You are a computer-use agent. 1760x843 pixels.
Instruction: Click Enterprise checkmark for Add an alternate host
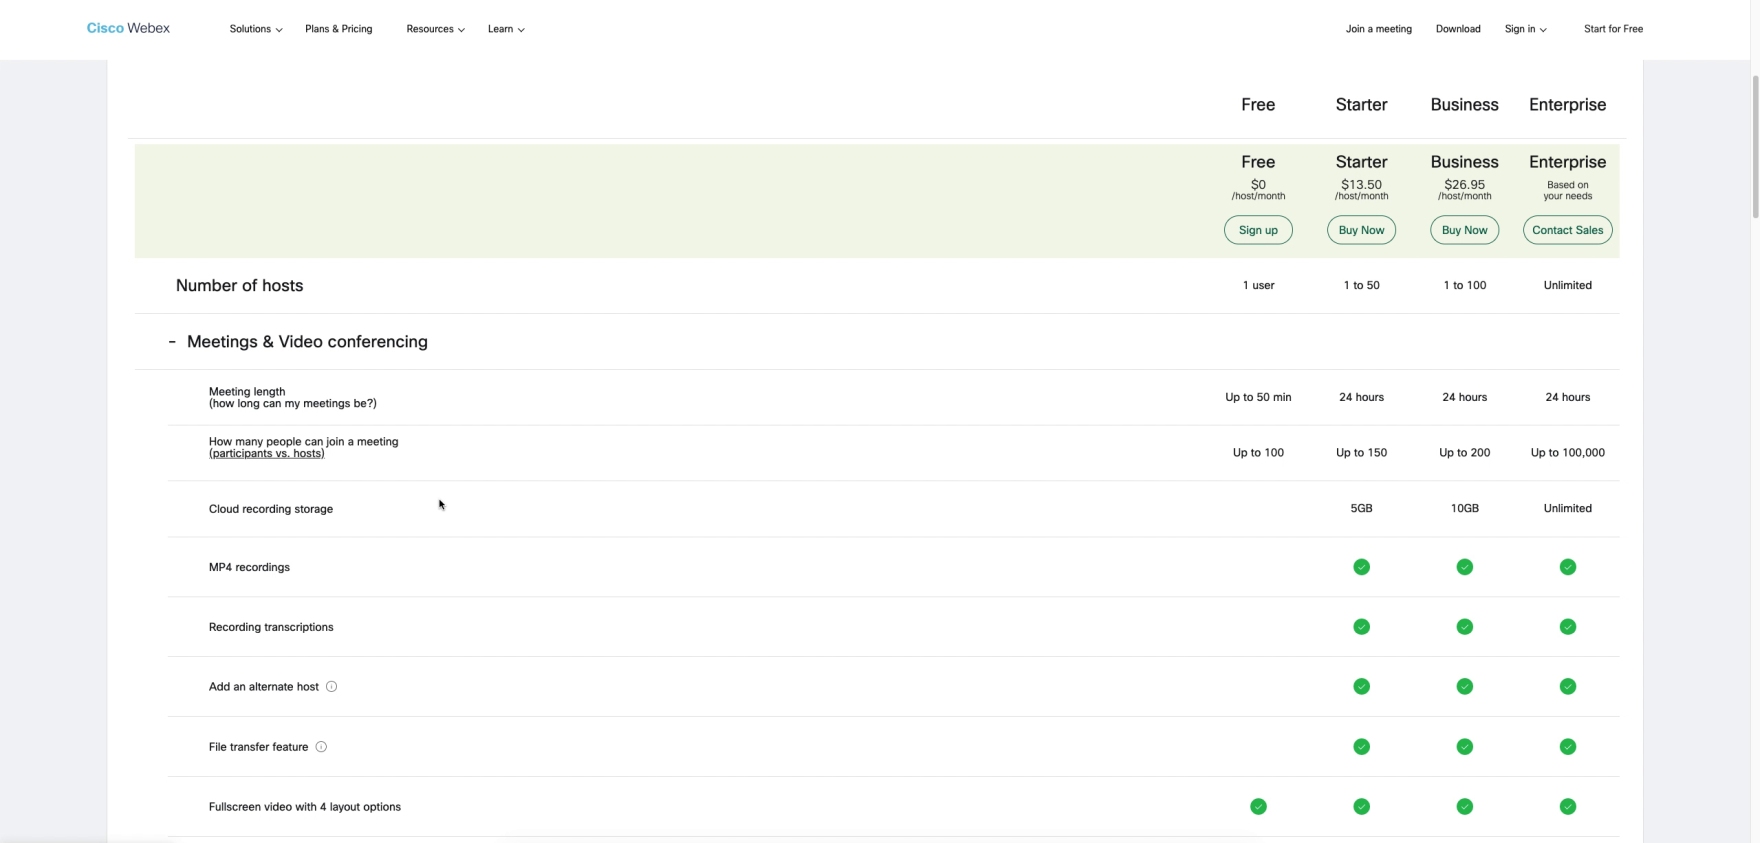[x=1567, y=687]
